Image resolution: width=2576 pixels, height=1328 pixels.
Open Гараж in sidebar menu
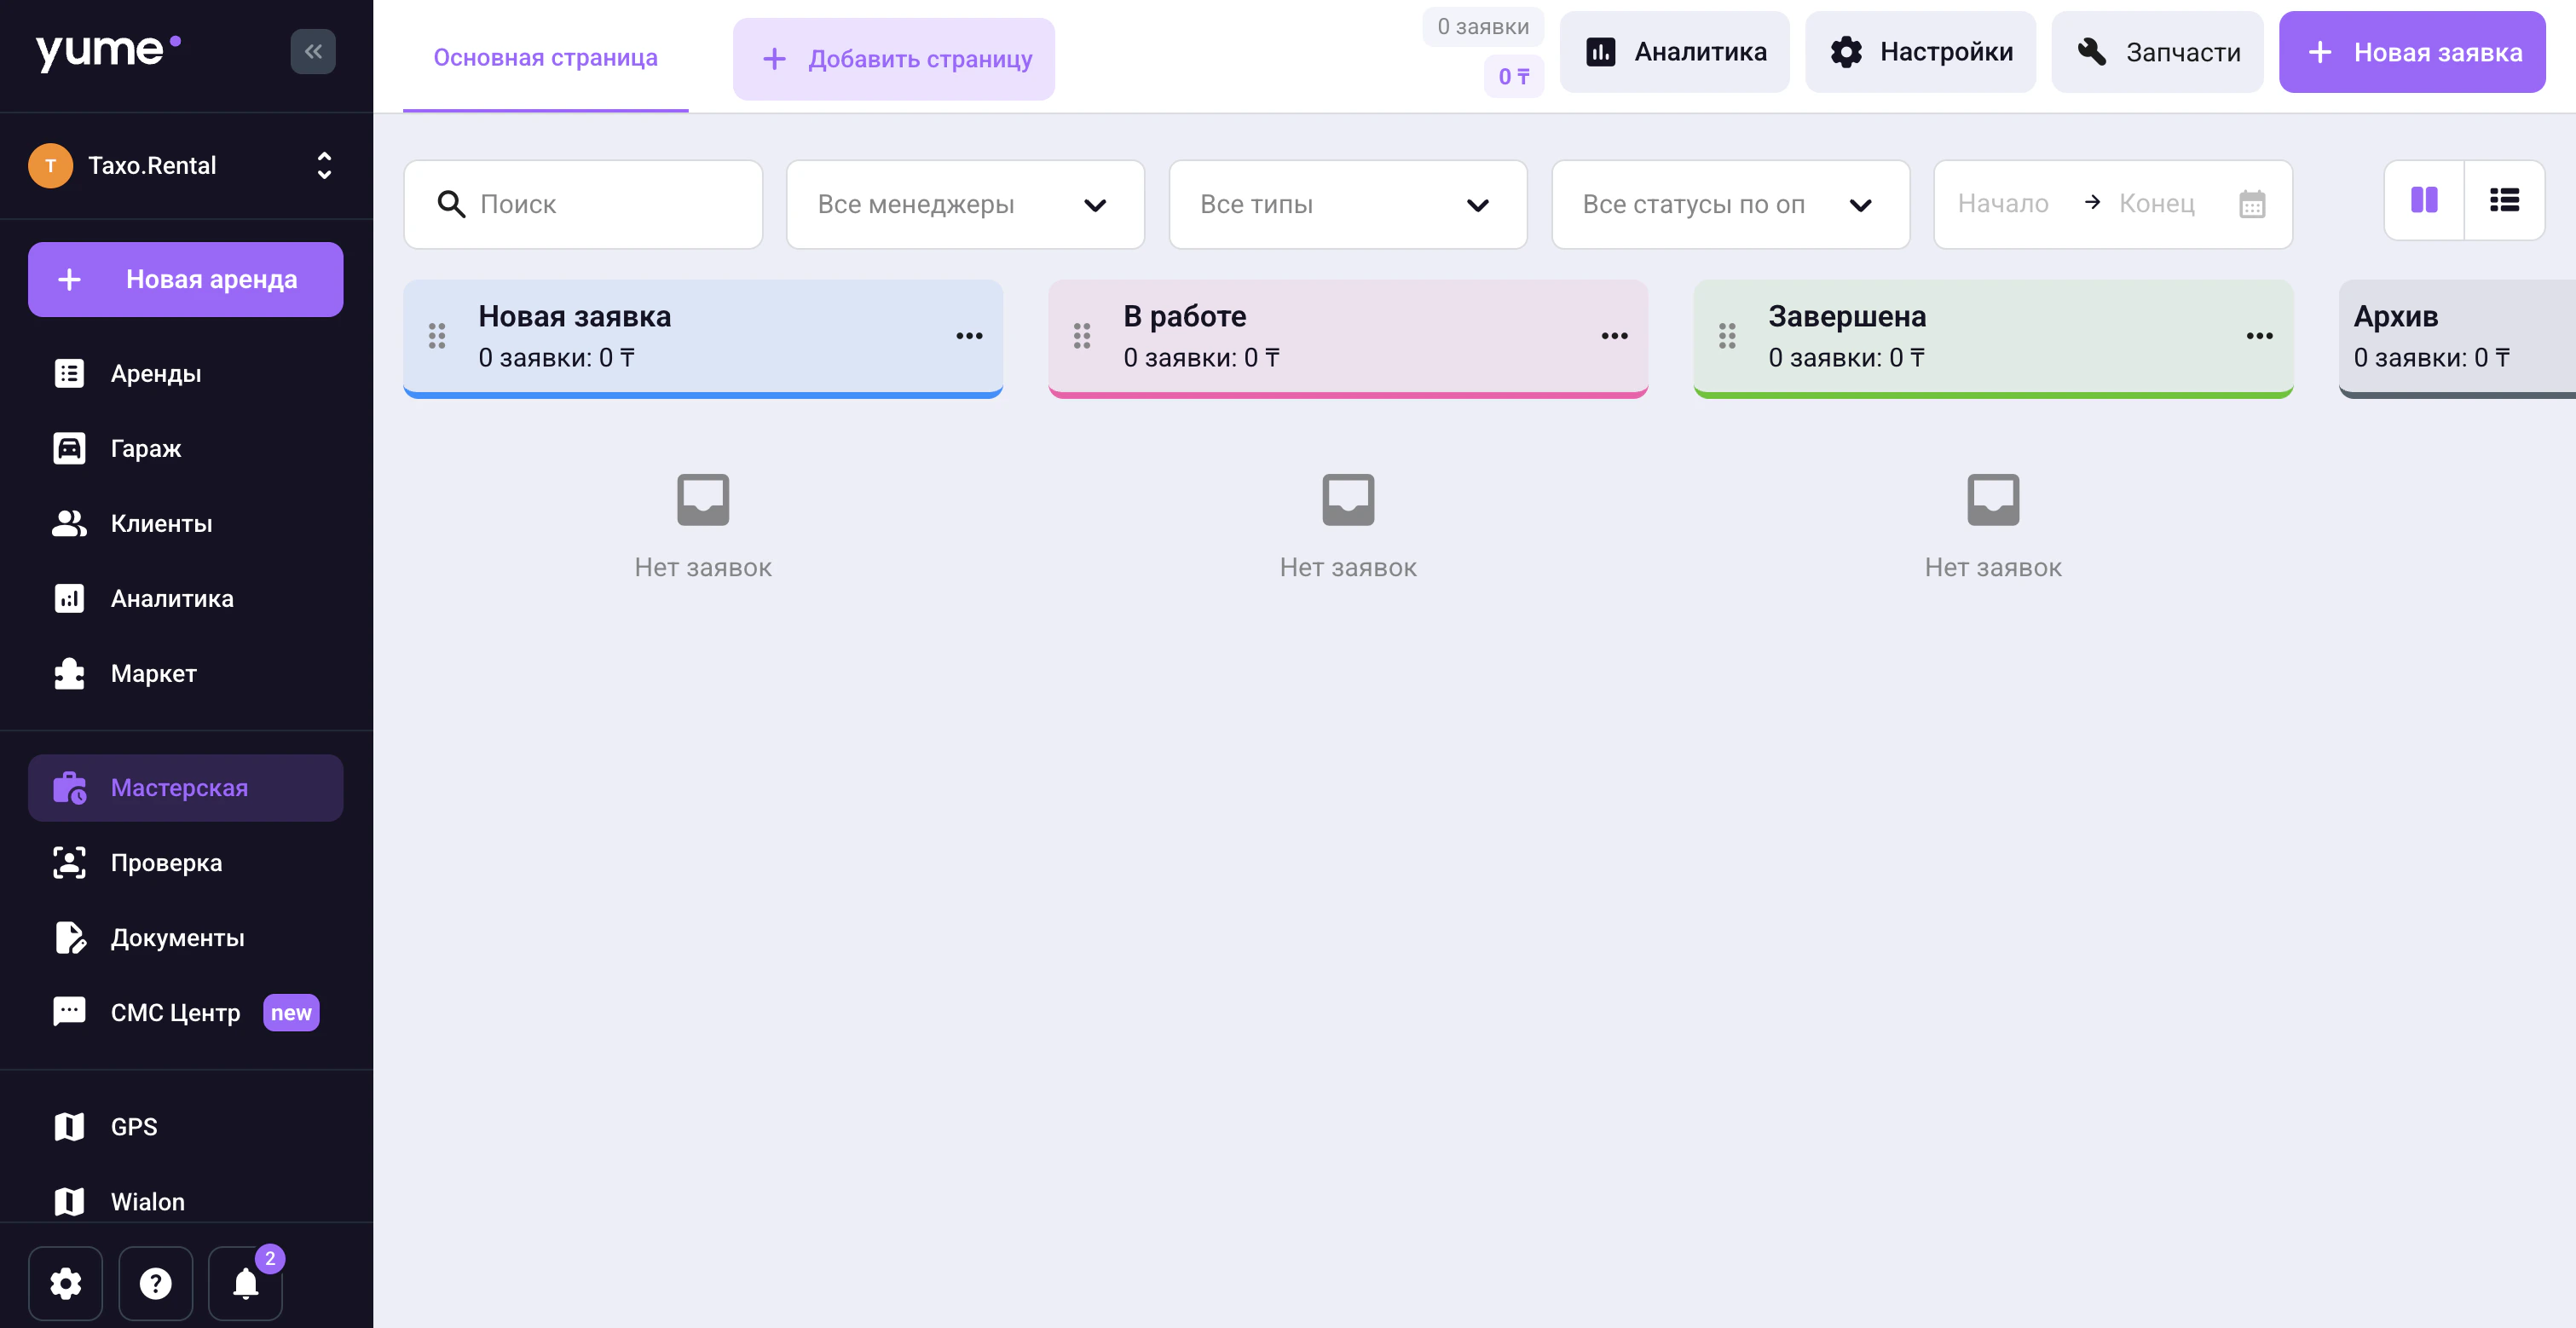tap(146, 448)
